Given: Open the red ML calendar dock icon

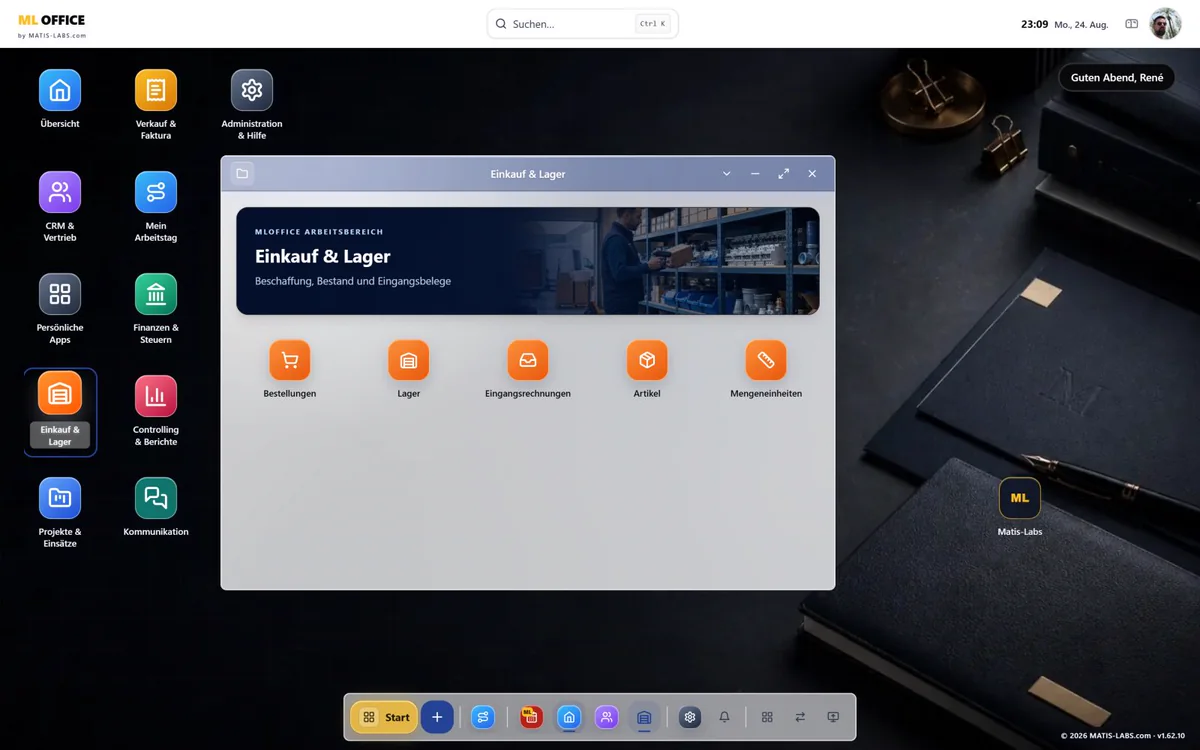Looking at the screenshot, I should point(531,717).
